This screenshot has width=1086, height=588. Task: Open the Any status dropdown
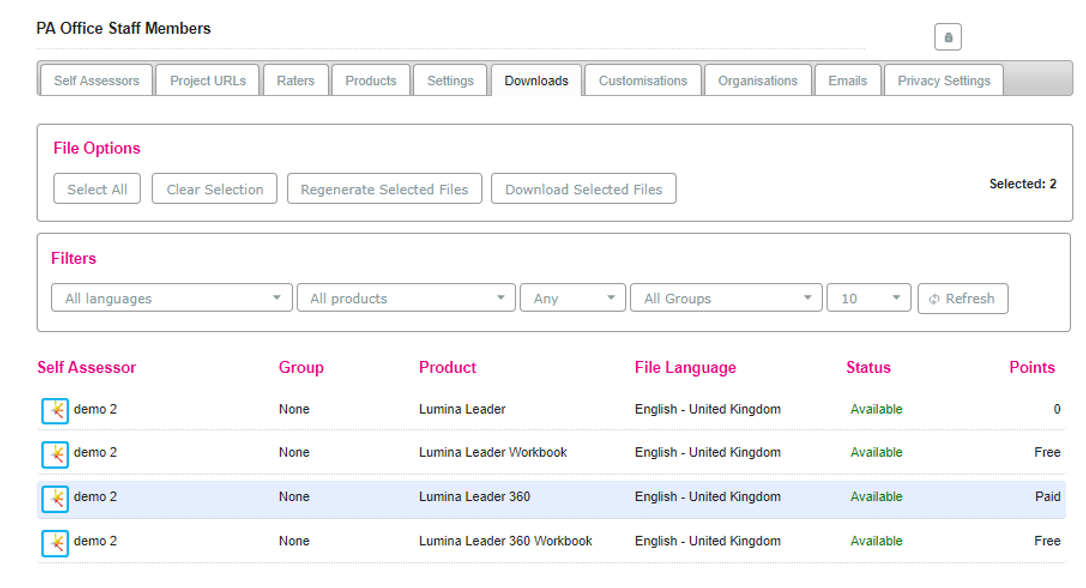(x=573, y=298)
